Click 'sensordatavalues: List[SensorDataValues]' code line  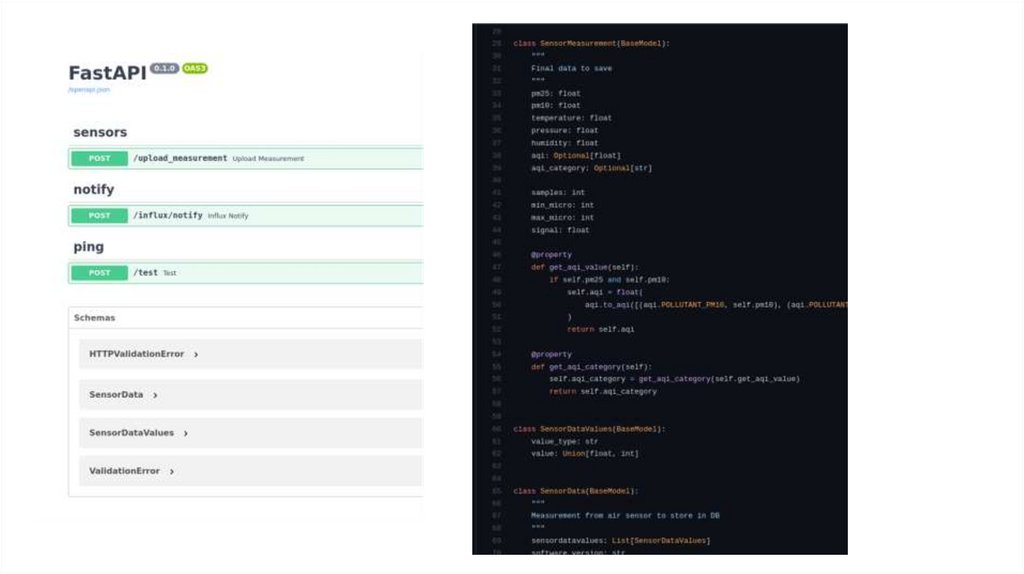point(621,541)
